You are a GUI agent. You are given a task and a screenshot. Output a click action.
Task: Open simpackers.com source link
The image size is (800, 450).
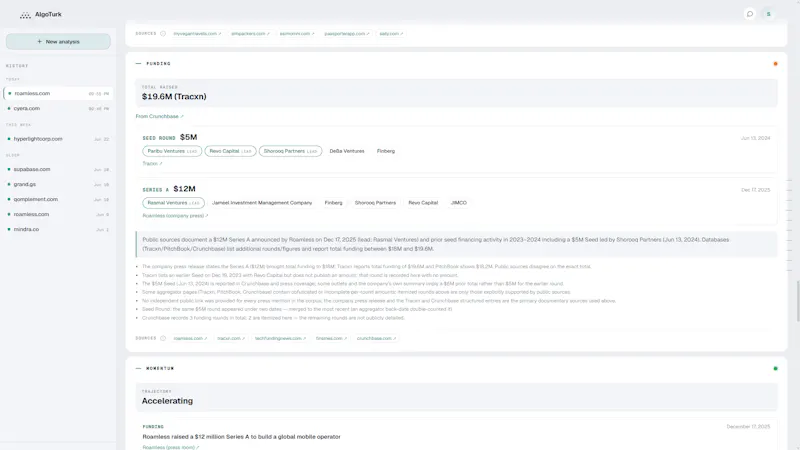click(250, 34)
